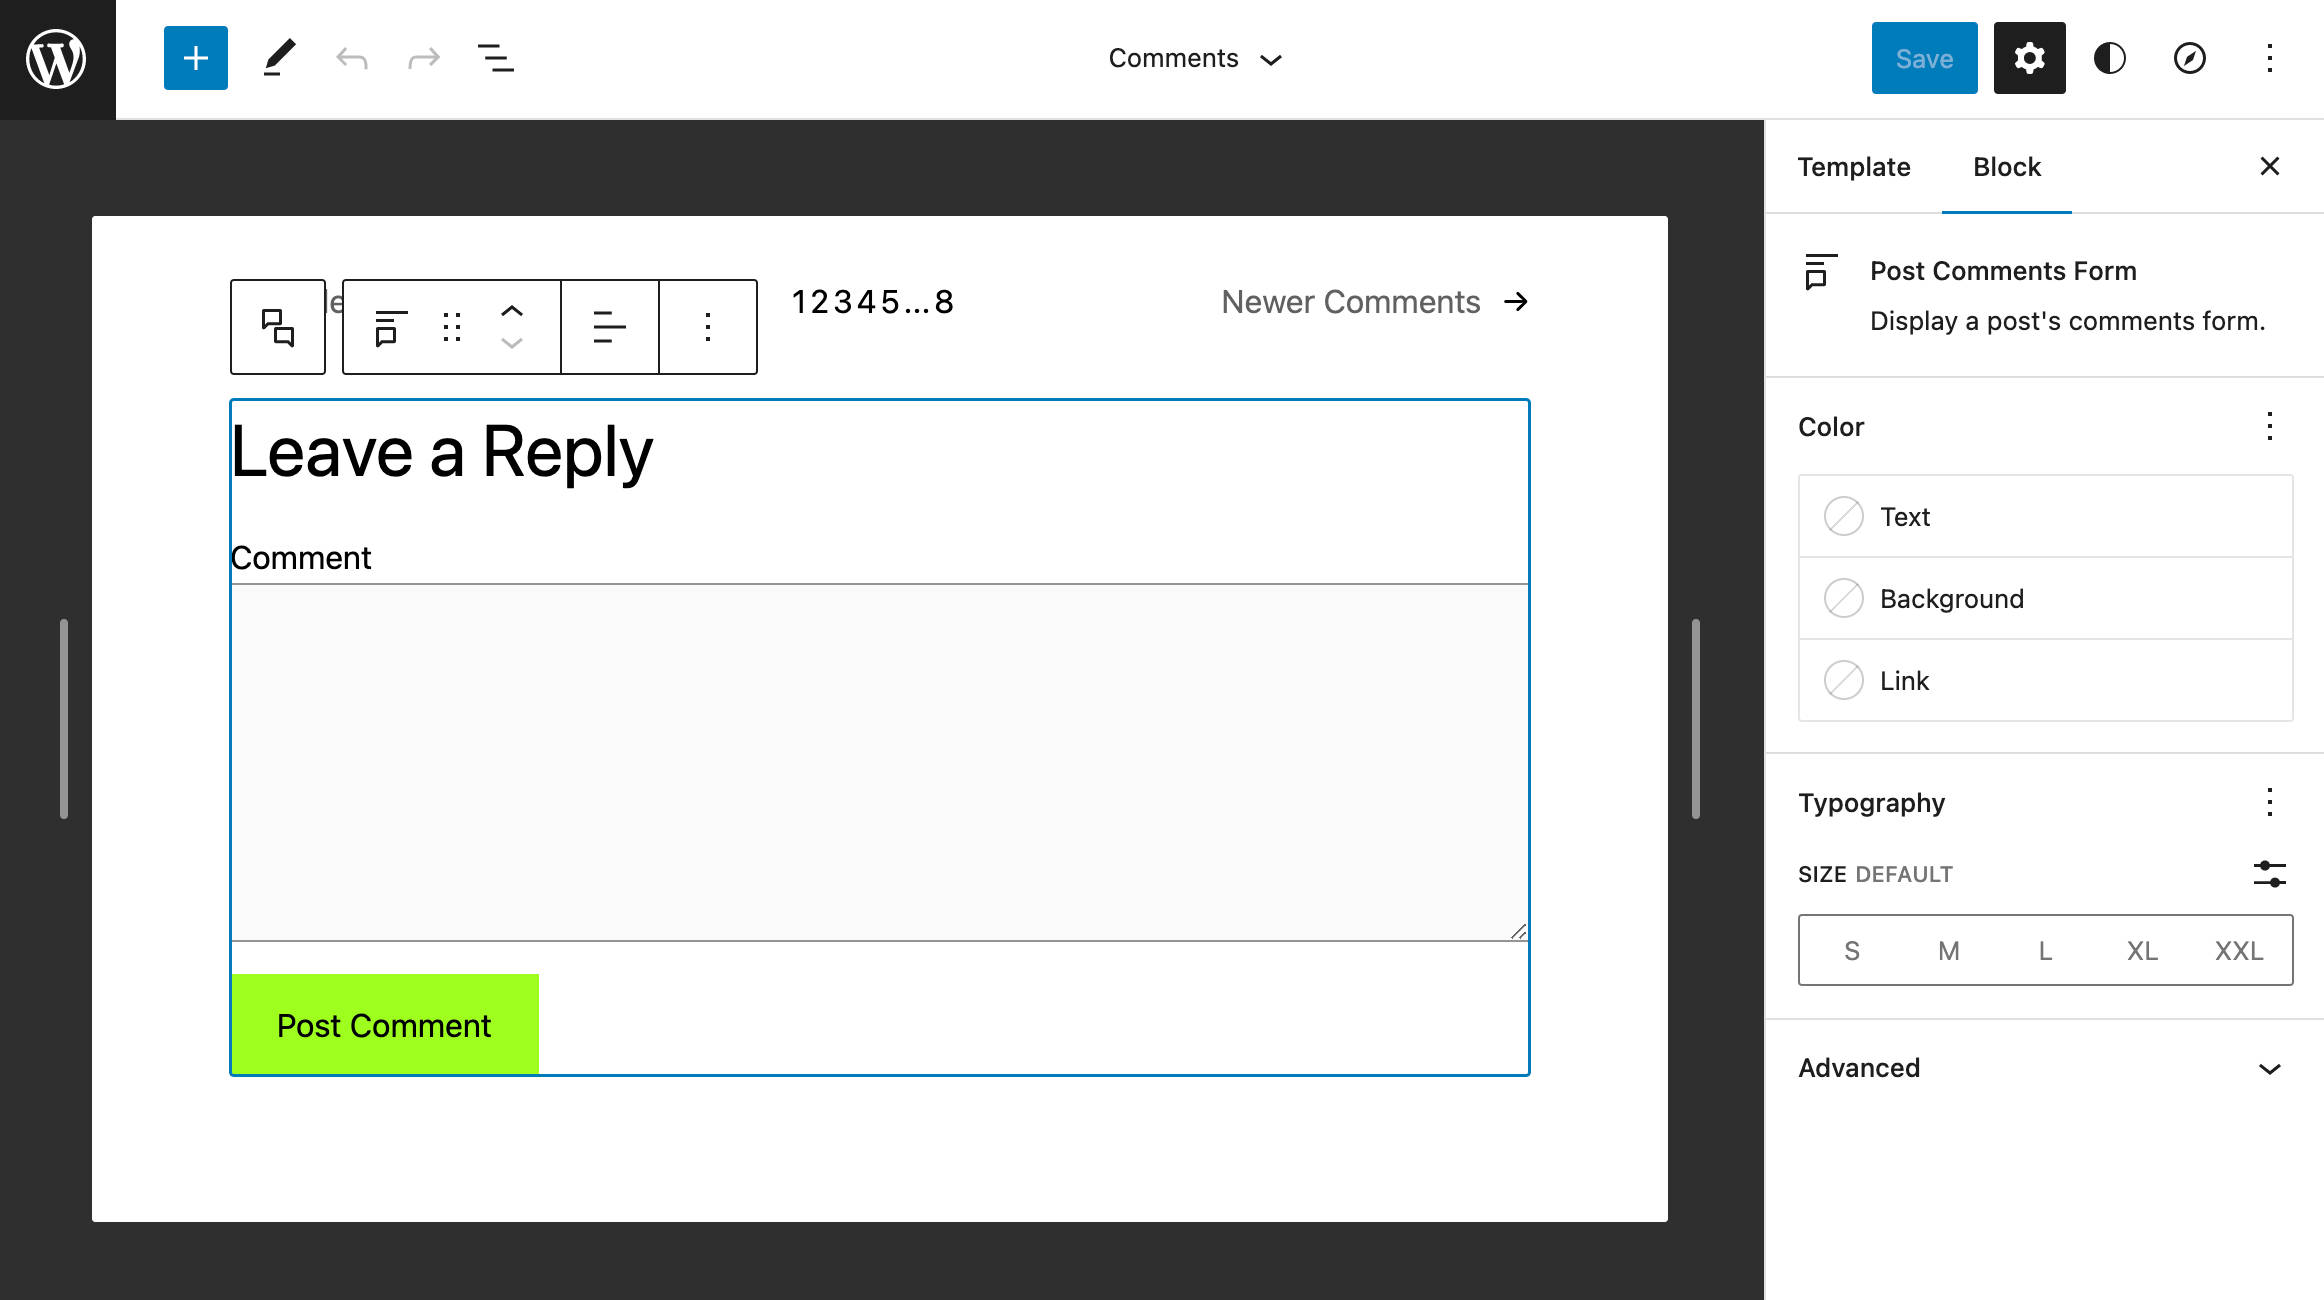
Task: Toggle the light/dark mode icon
Action: [2110, 57]
